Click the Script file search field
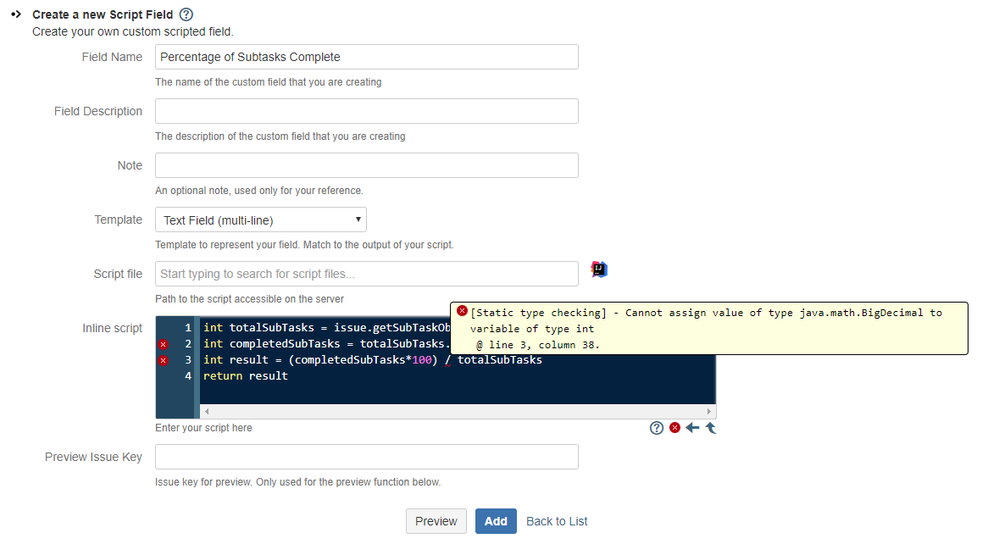This screenshot has width=999, height=550. point(366,273)
